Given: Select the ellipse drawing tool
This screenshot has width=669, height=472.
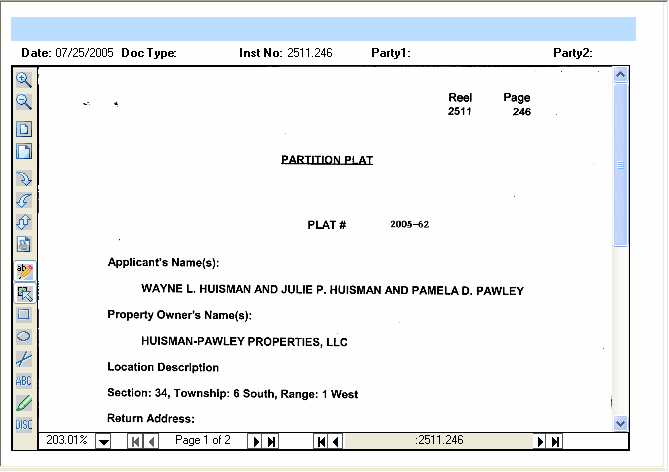Looking at the screenshot, I should (x=24, y=336).
